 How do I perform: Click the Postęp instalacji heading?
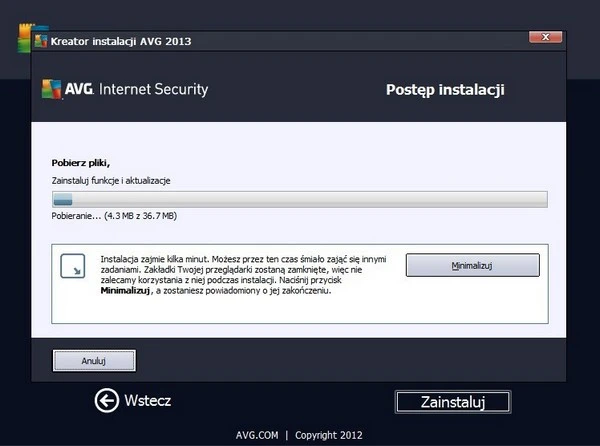(x=445, y=90)
